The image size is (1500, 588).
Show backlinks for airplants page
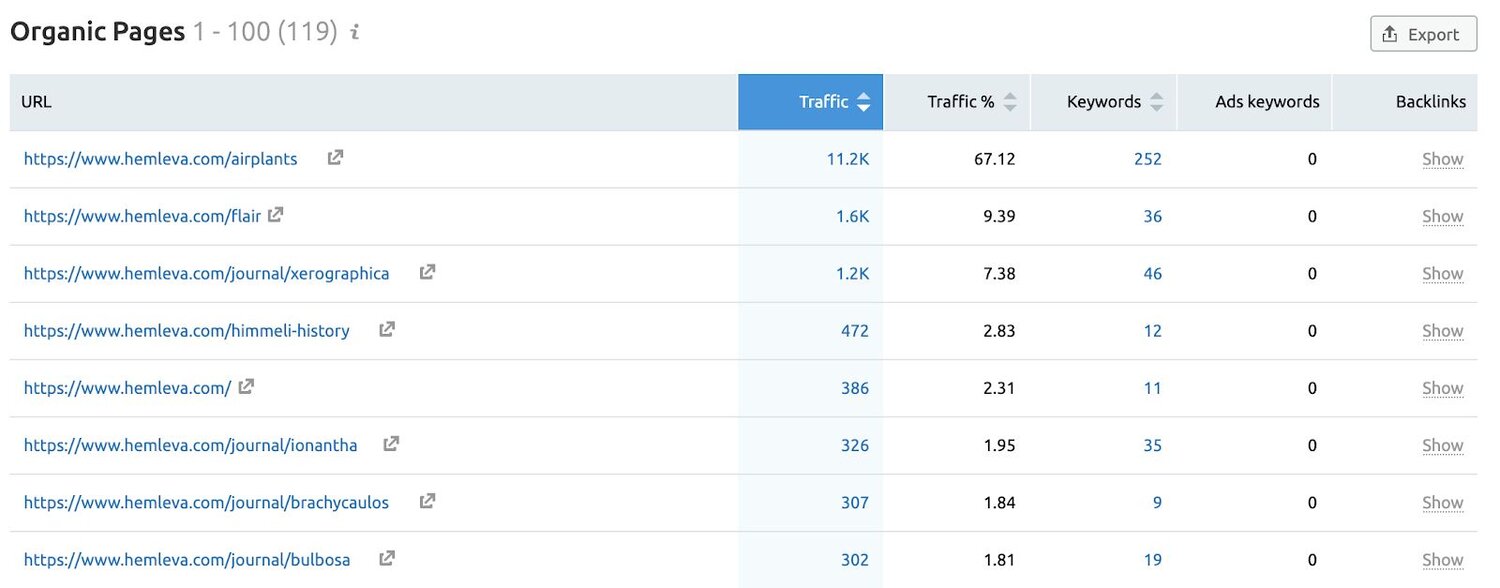[x=1442, y=159]
